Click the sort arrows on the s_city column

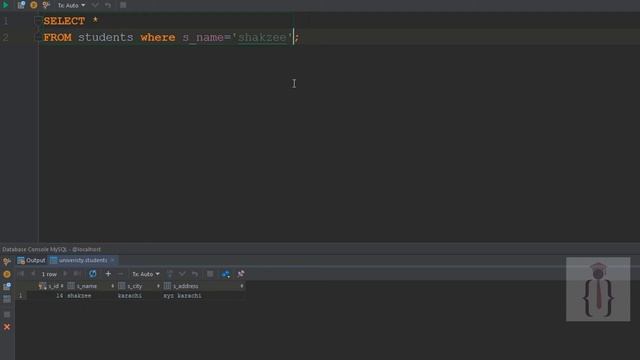(x=158, y=286)
